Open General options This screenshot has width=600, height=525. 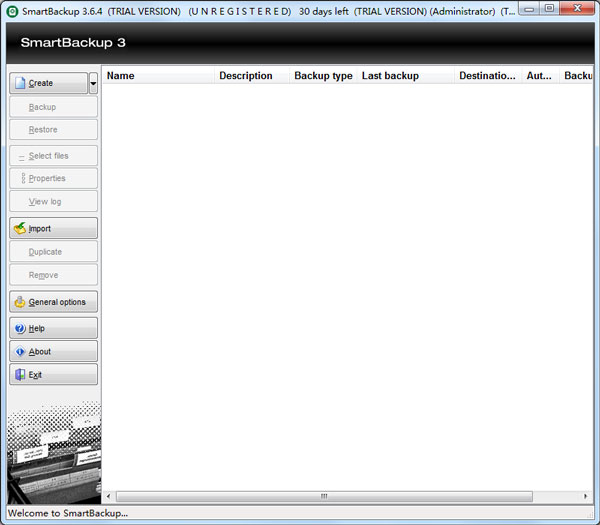(x=54, y=302)
